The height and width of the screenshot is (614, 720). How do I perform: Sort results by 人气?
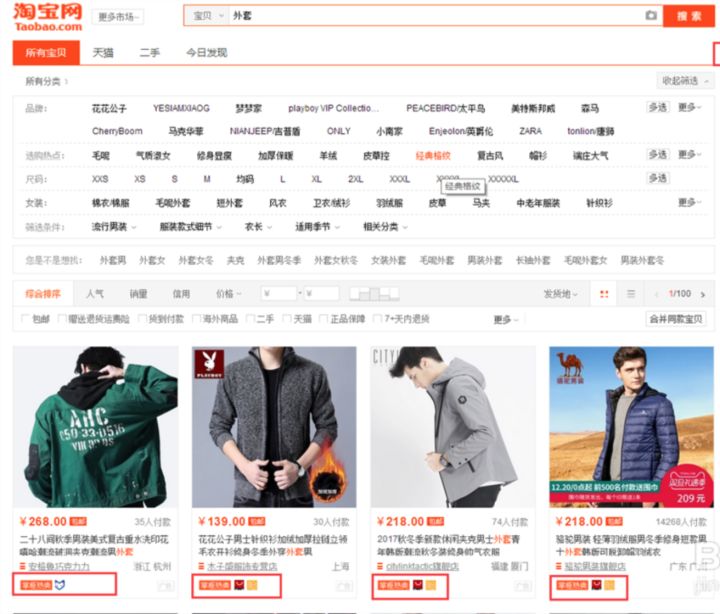95,294
